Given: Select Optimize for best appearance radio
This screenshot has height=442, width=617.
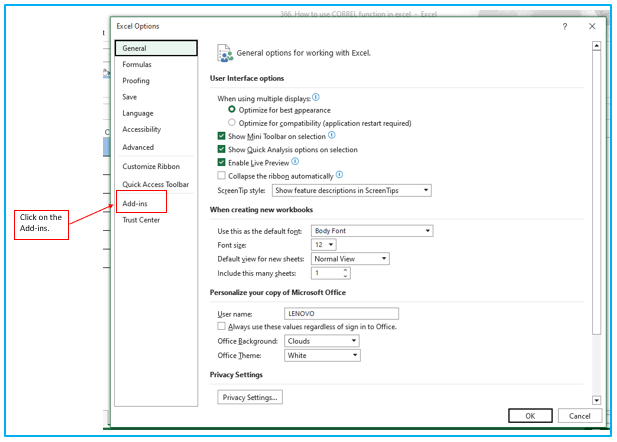Looking at the screenshot, I should [x=232, y=109].
